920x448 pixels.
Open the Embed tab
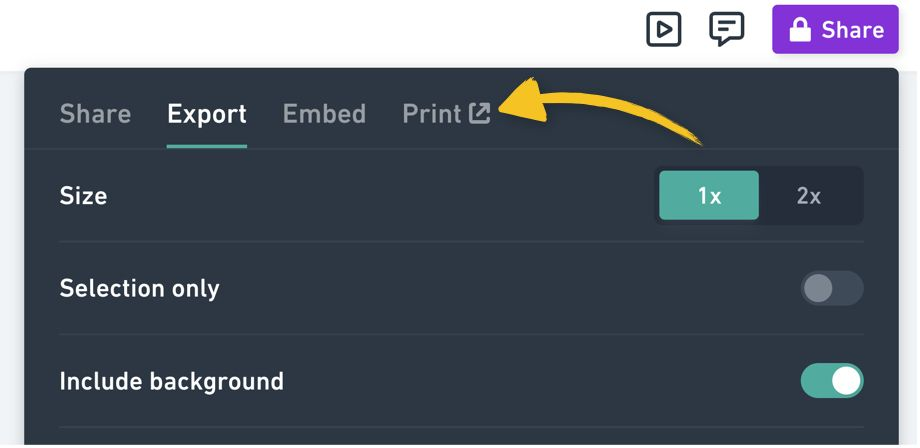pyautogui.click(x=324, y=114)
